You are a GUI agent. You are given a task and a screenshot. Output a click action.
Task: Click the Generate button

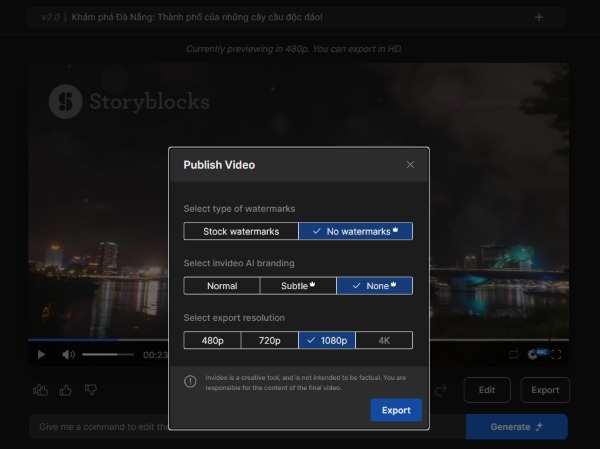pos(517,427)
